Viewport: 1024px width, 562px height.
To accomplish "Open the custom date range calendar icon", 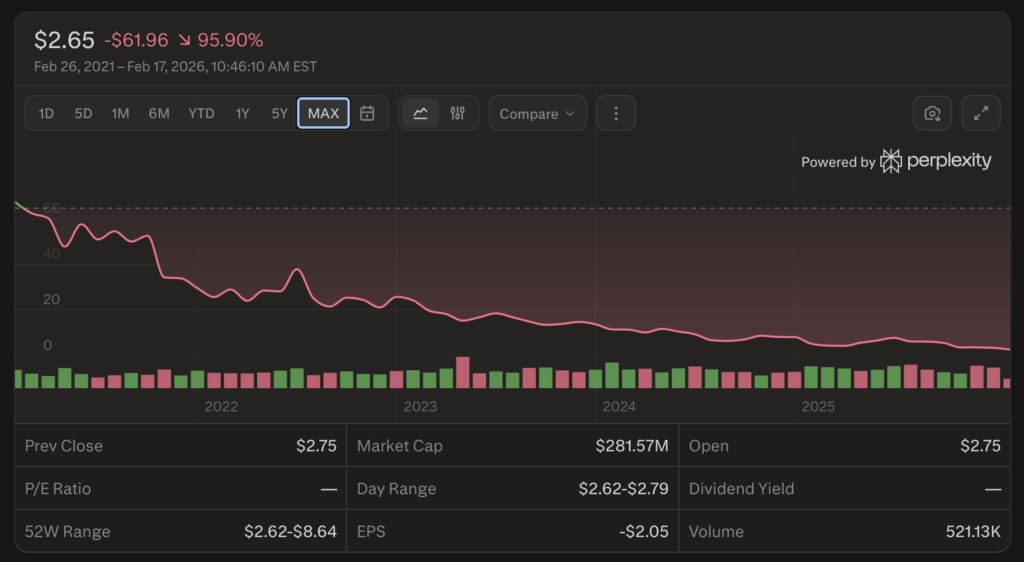I will (x=367, y=114).
